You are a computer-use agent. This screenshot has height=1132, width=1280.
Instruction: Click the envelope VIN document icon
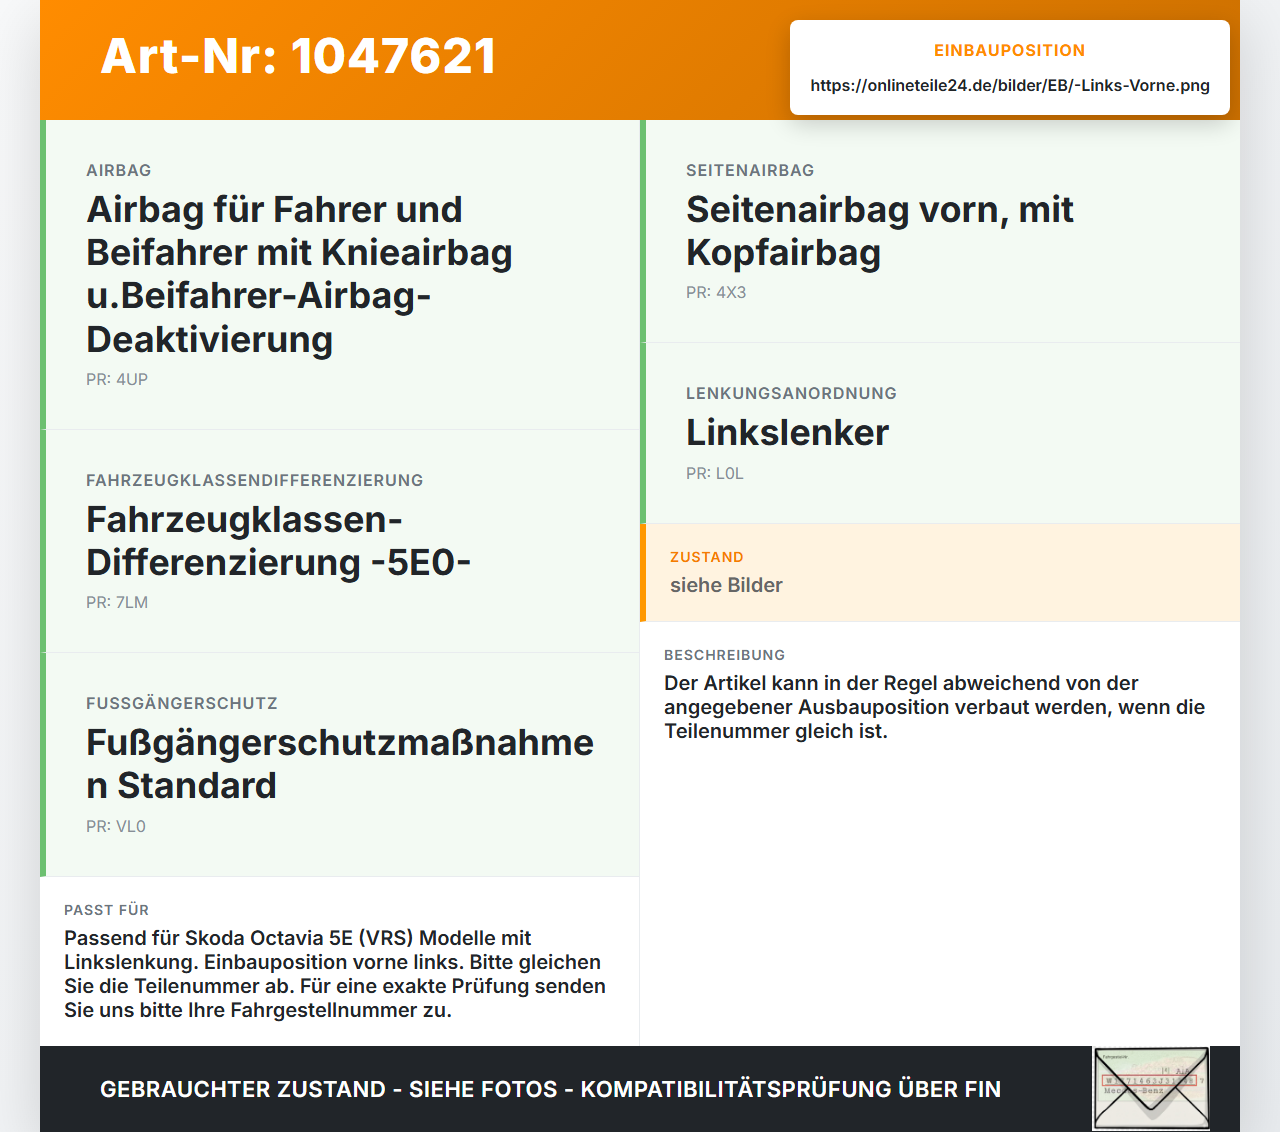[1151, 1089]
